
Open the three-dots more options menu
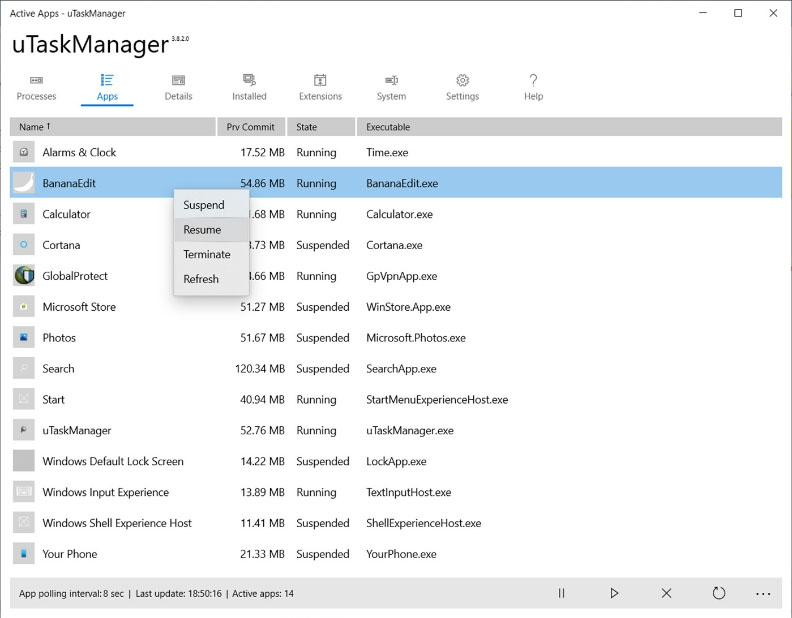click(763, 594)
